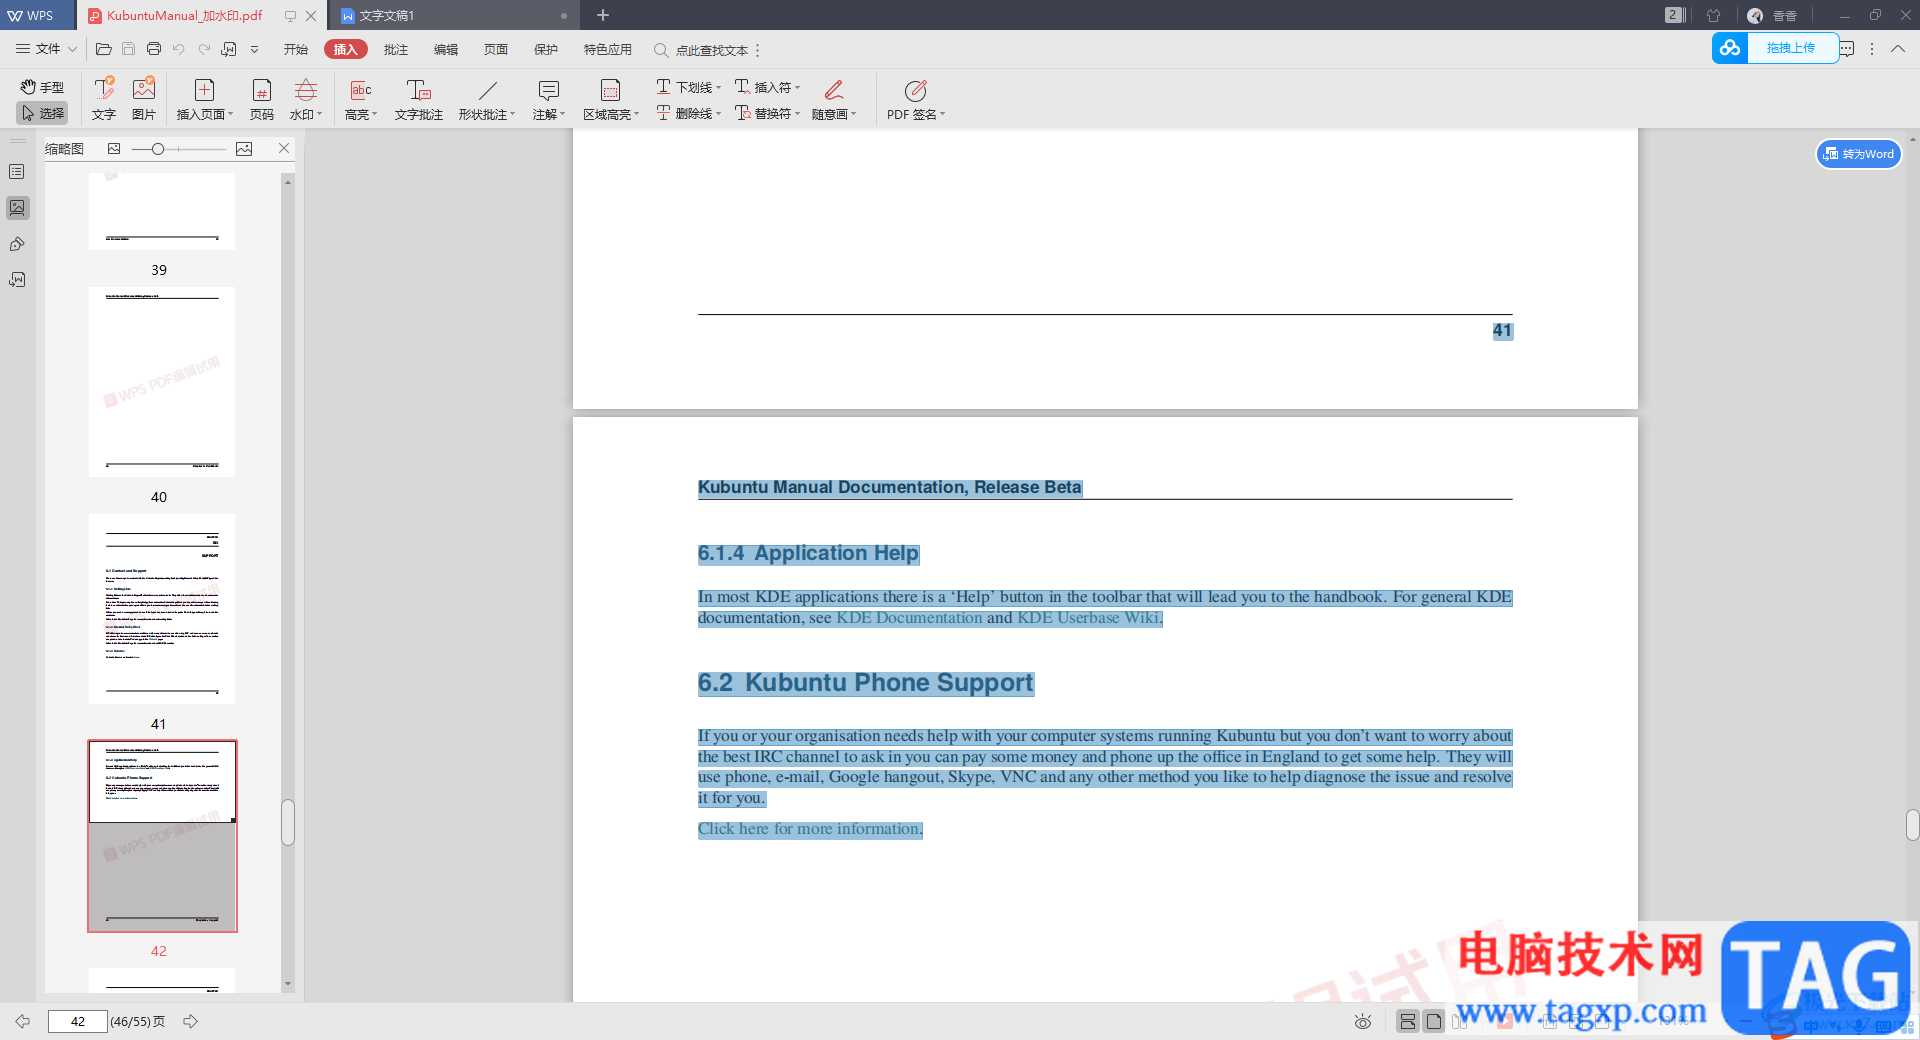This screenshot has height=1040, width=1920.
Task: Toggle the thumbnail sidebar panel icon
Action: (17, 208)
